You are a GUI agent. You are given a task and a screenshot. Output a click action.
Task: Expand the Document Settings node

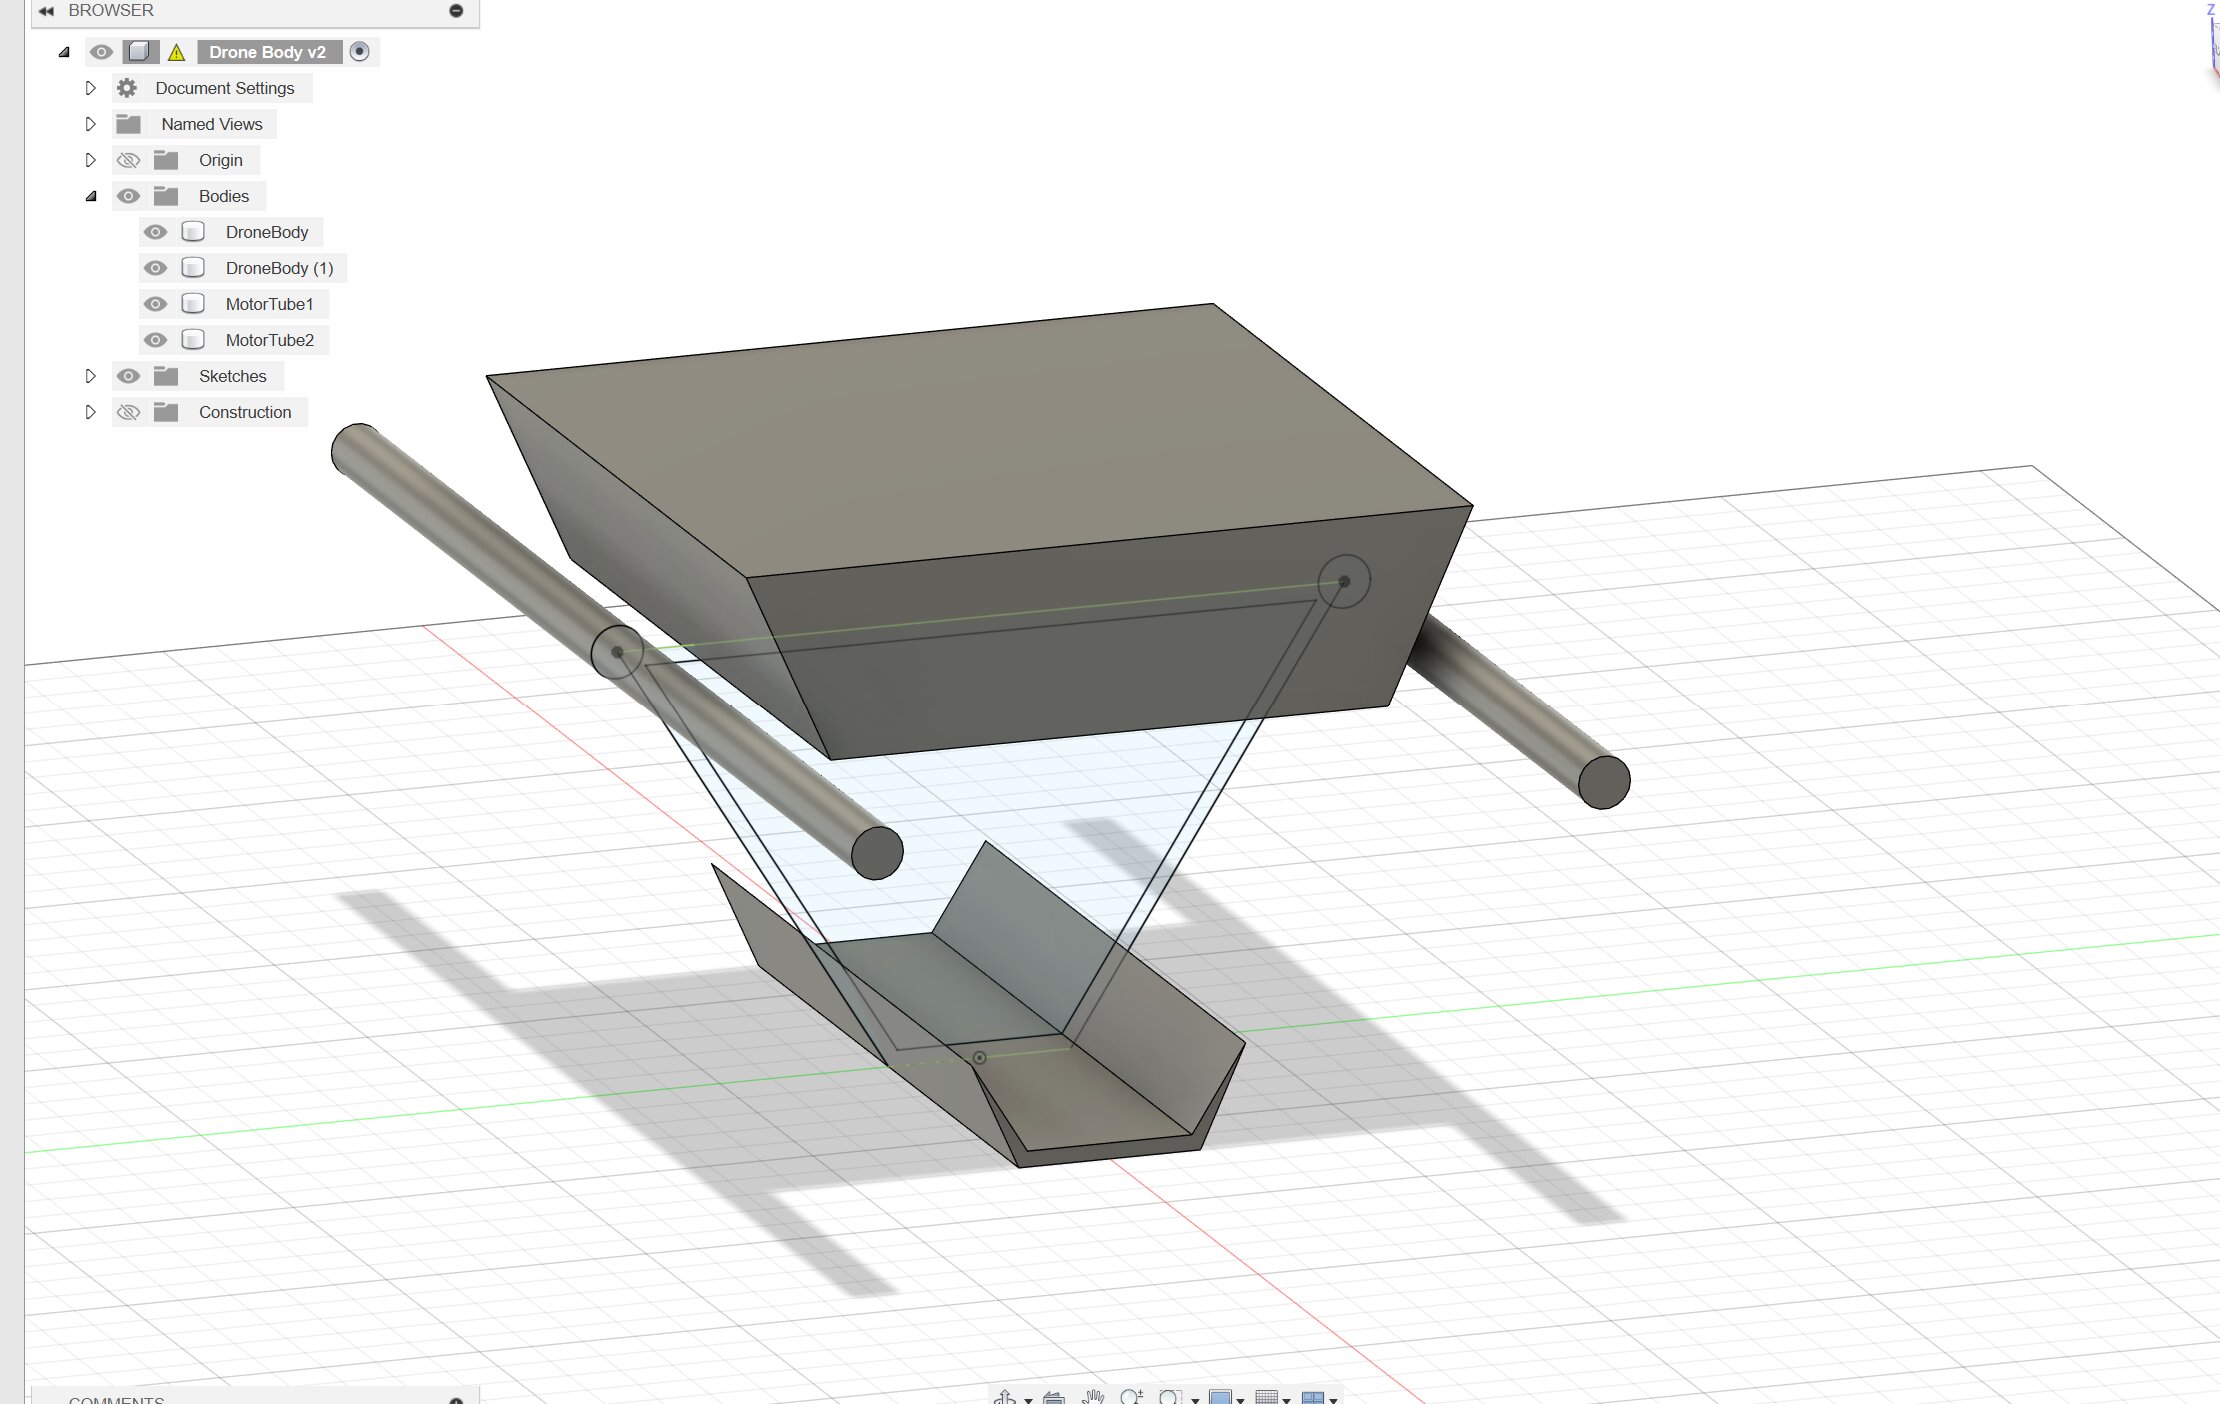pos(90,88)
